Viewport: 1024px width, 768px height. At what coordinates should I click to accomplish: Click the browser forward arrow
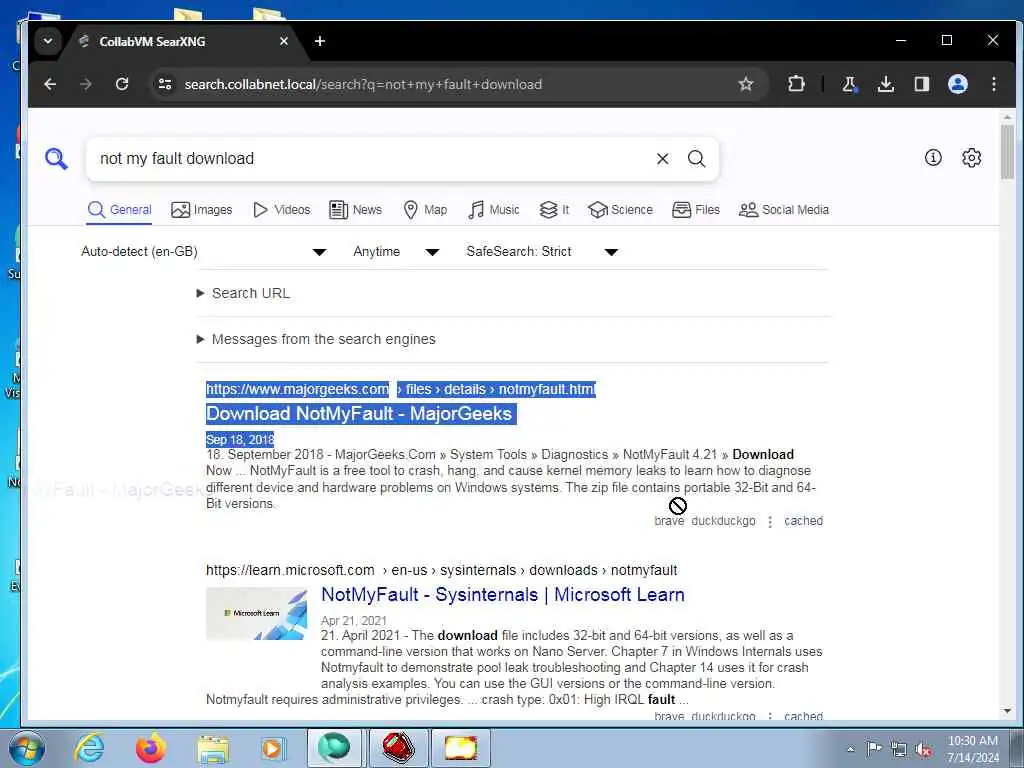[x=86, y=84]
